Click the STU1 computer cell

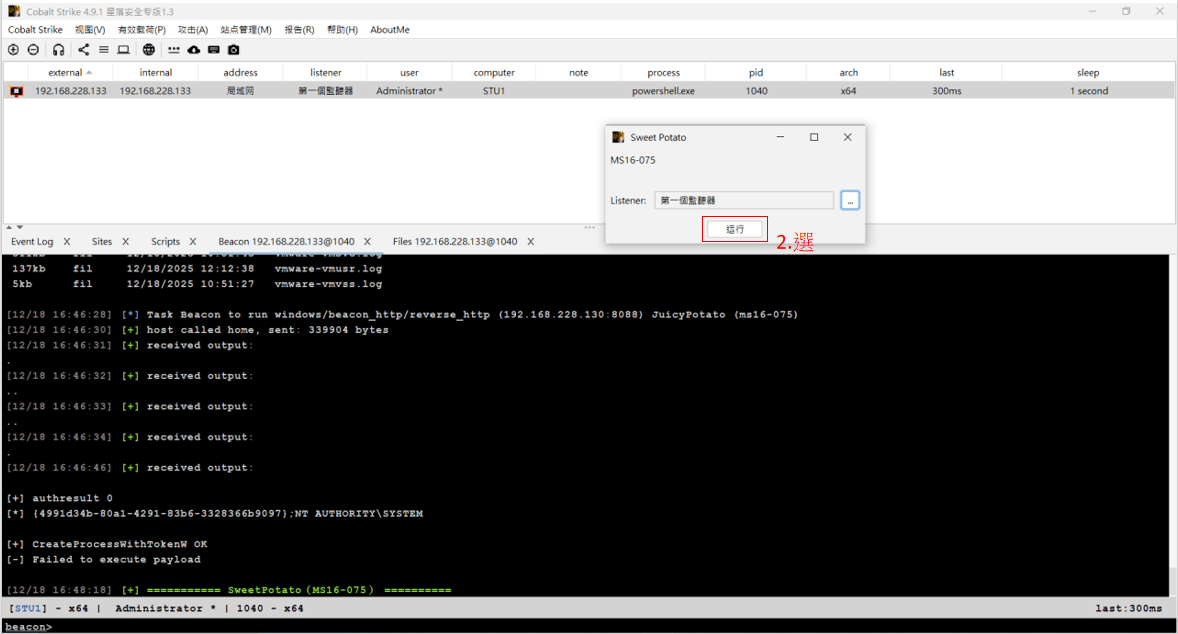494,91
